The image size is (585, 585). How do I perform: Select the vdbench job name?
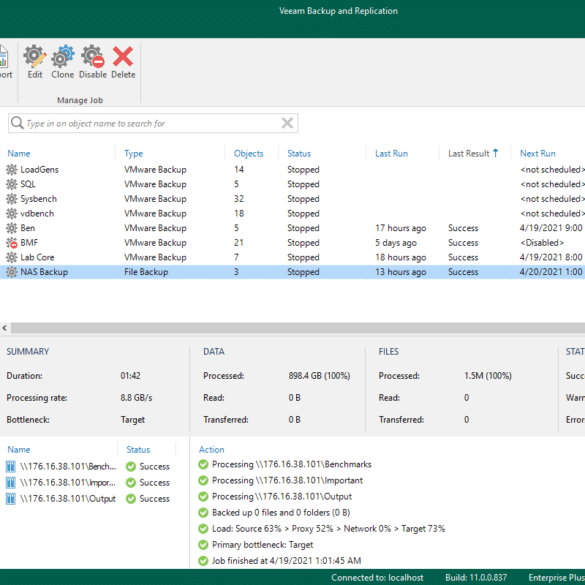(37, 213)
